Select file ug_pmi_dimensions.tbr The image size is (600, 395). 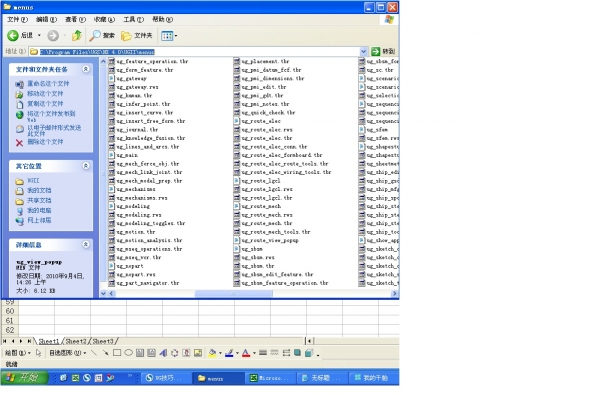tap(273, 78)
